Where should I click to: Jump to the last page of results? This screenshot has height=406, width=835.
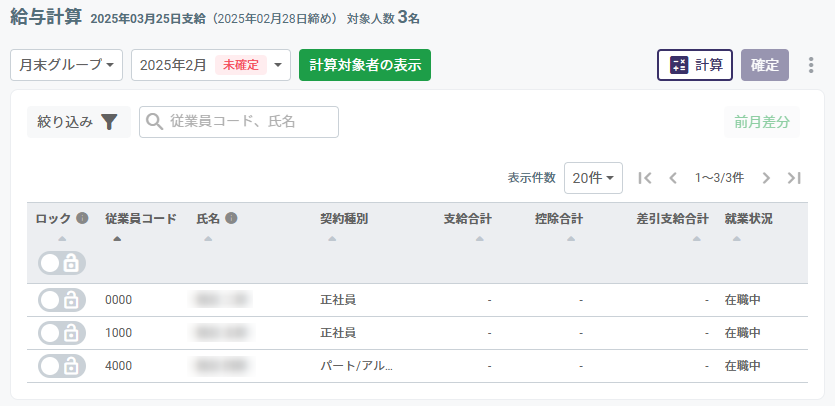click(x=794, y=178)
